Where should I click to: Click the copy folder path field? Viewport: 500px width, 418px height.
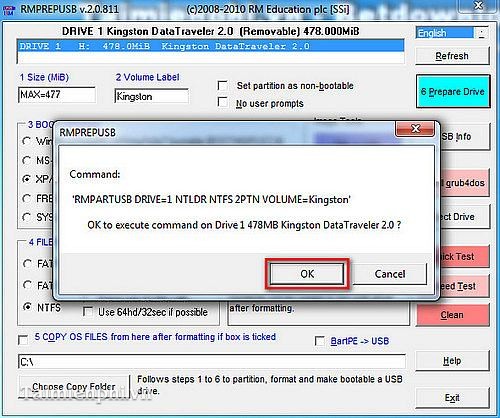pos(212,362)
